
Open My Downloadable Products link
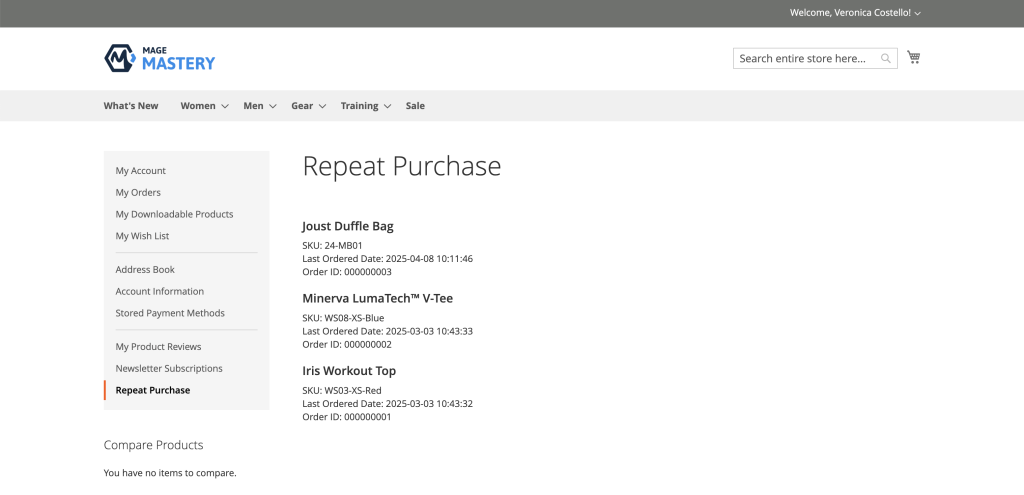click(x=174, y=214)
